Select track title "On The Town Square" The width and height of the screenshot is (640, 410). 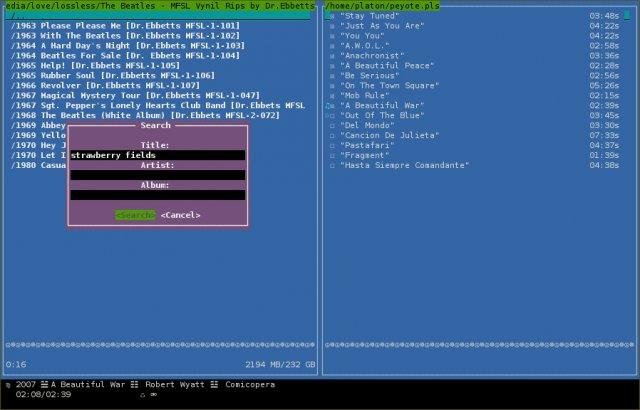click(x=390, y=86)
